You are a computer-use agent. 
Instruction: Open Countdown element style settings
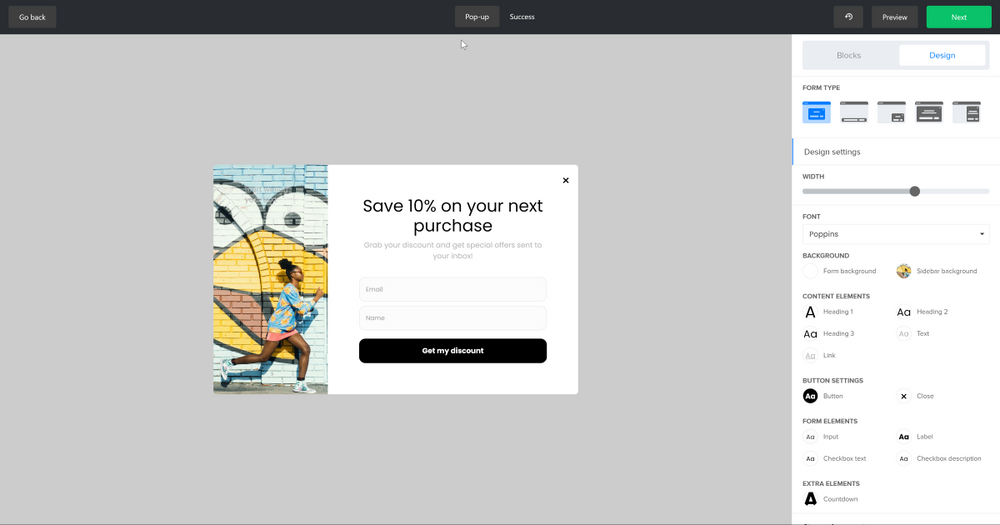tap(811, 499)
